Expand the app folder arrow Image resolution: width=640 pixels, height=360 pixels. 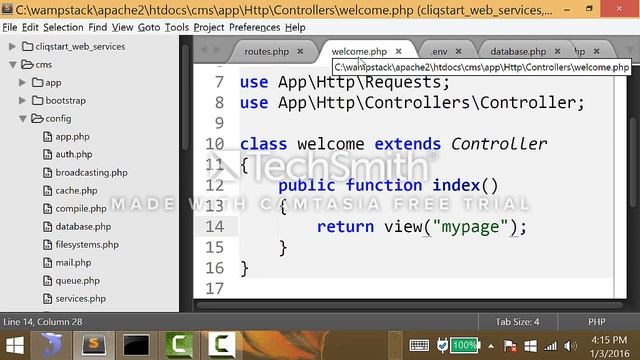(22, 82)
